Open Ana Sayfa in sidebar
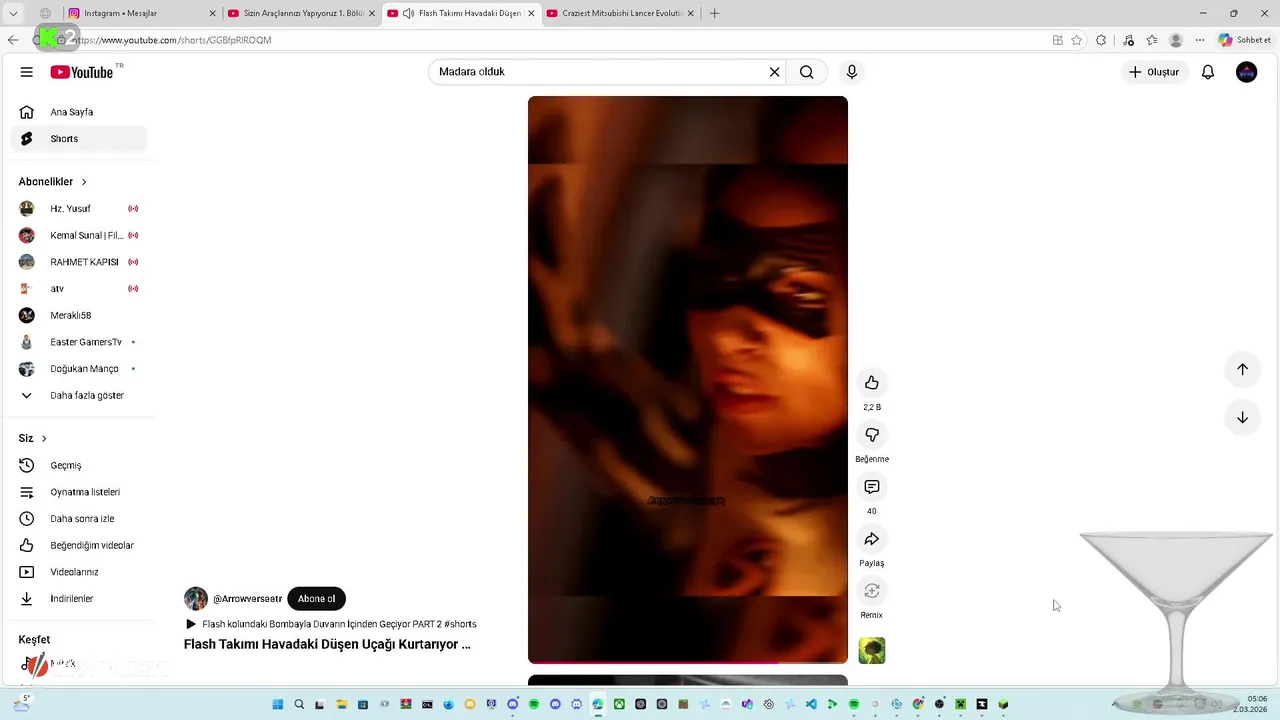This screenshot has width=1280, height=720. click(x=78, y=112)
